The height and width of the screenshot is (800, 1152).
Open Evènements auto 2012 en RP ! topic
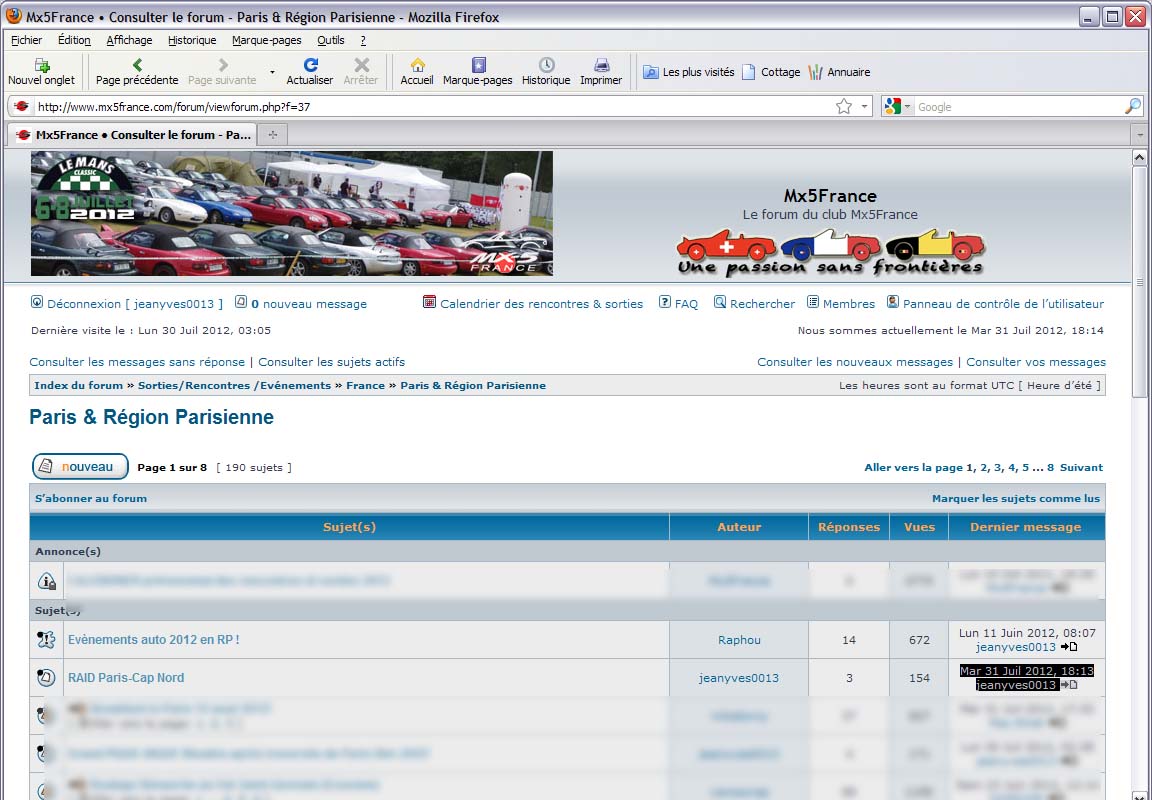click(154, 640)
